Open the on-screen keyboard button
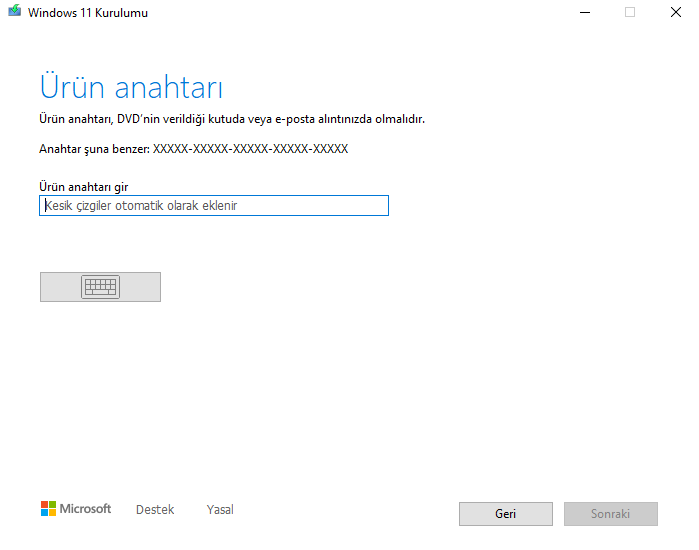The width and height of the screenshot is (699, 550). click(x=100, y=287)
